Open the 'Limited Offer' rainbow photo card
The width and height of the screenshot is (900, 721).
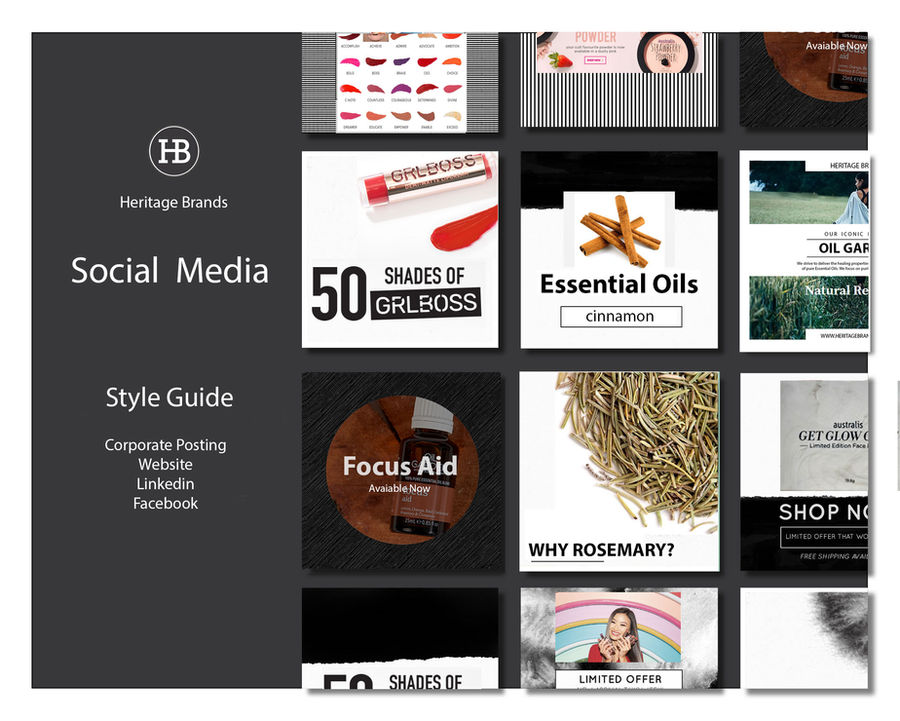click(619, 637)
